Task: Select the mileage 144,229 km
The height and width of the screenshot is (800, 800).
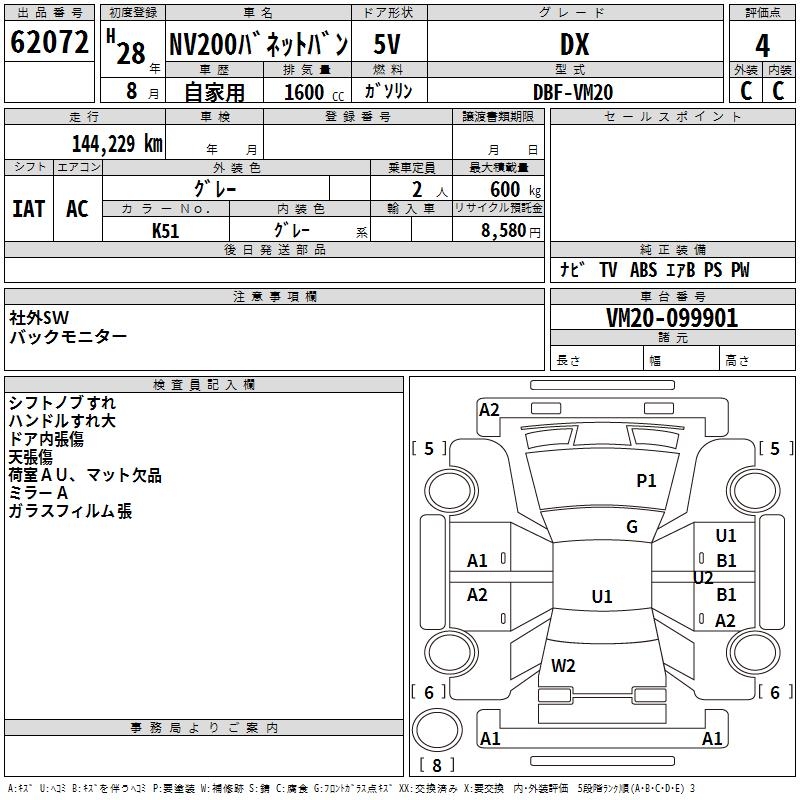Action: coord(117,144)
